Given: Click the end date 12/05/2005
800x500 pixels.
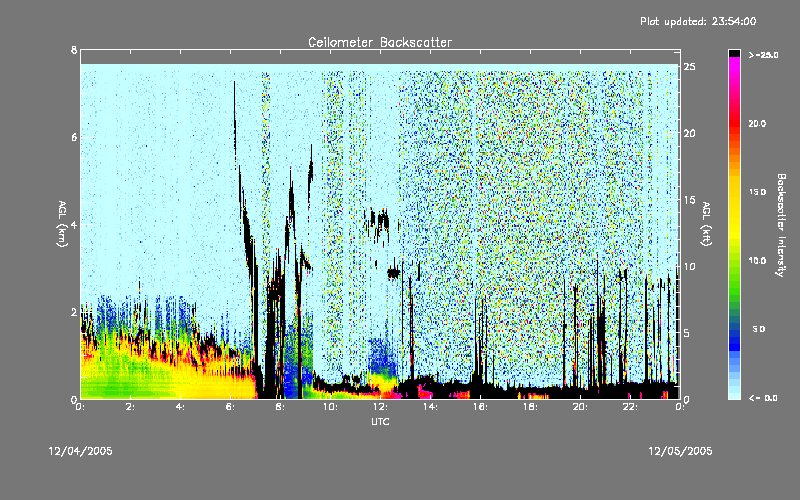Looking at the screenshot, I should tap(680, 451).
